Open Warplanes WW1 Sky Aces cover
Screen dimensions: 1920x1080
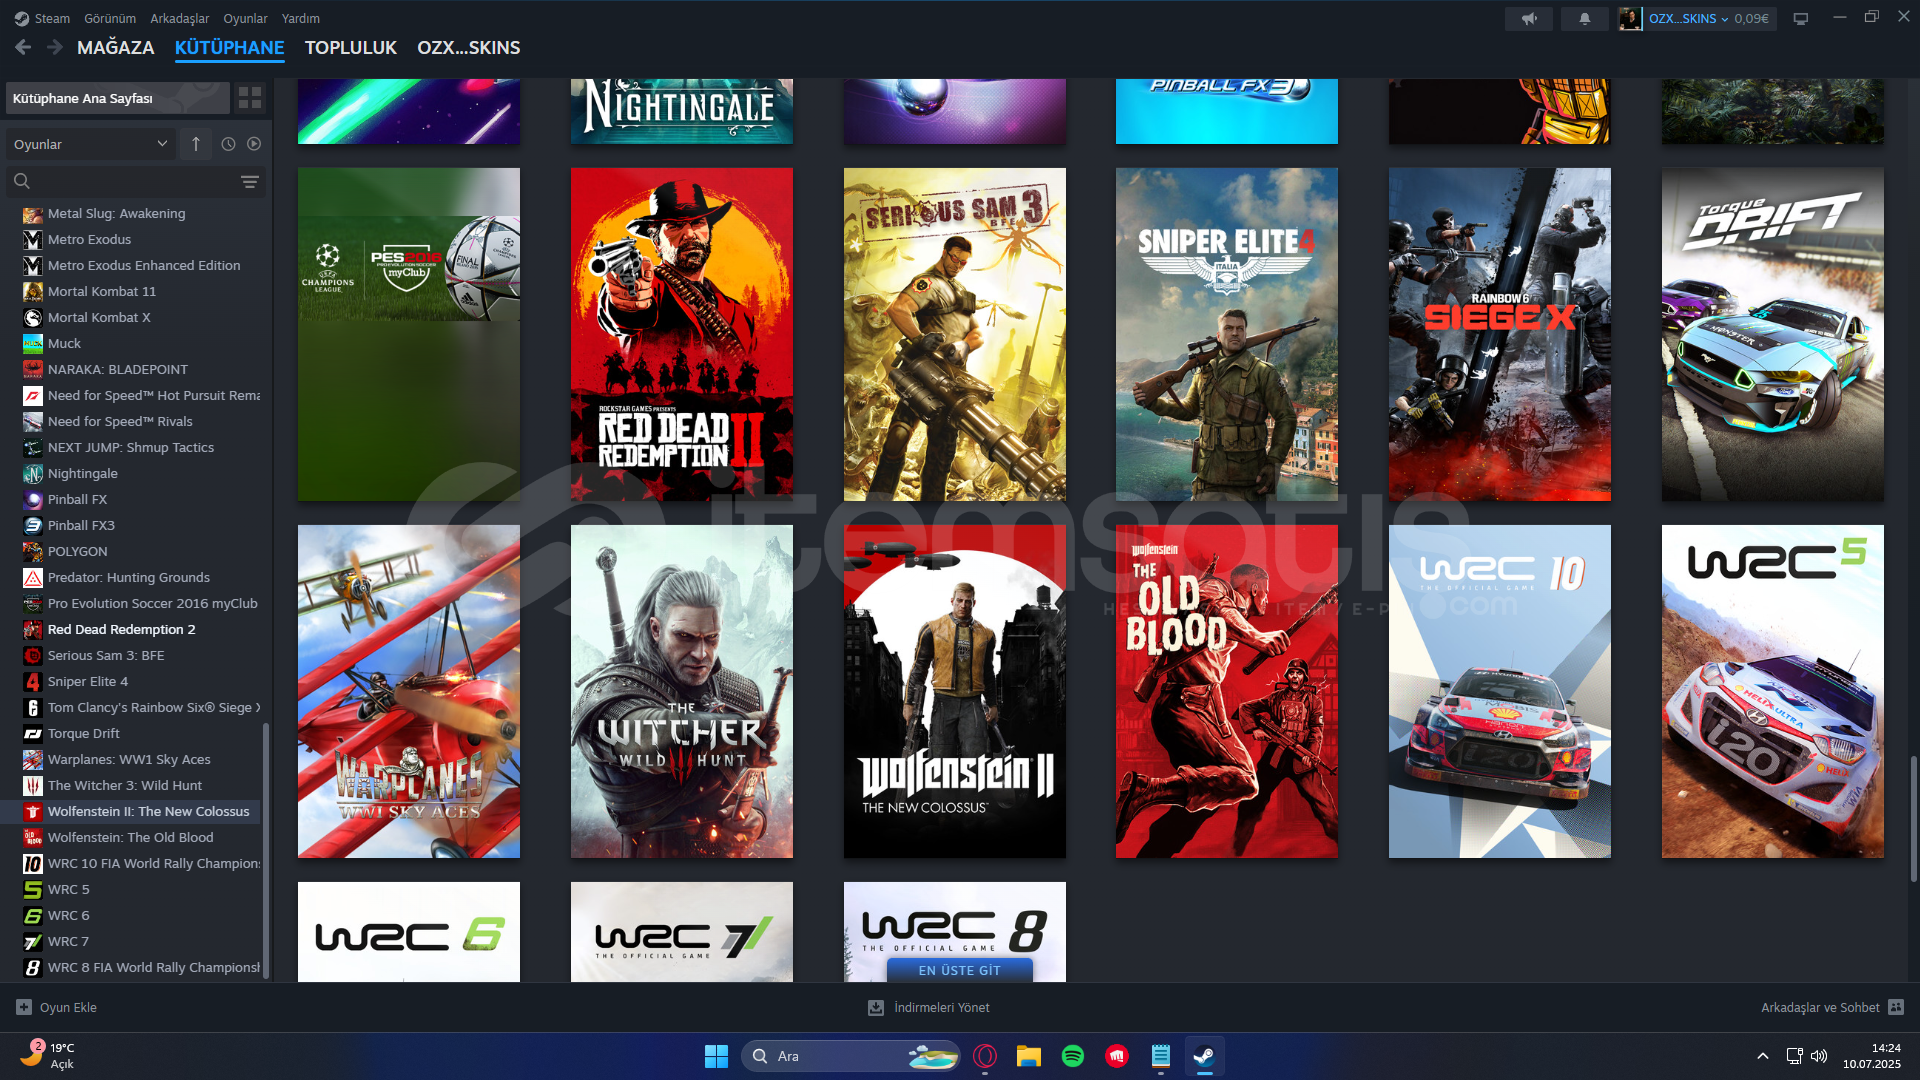point(409,691)
